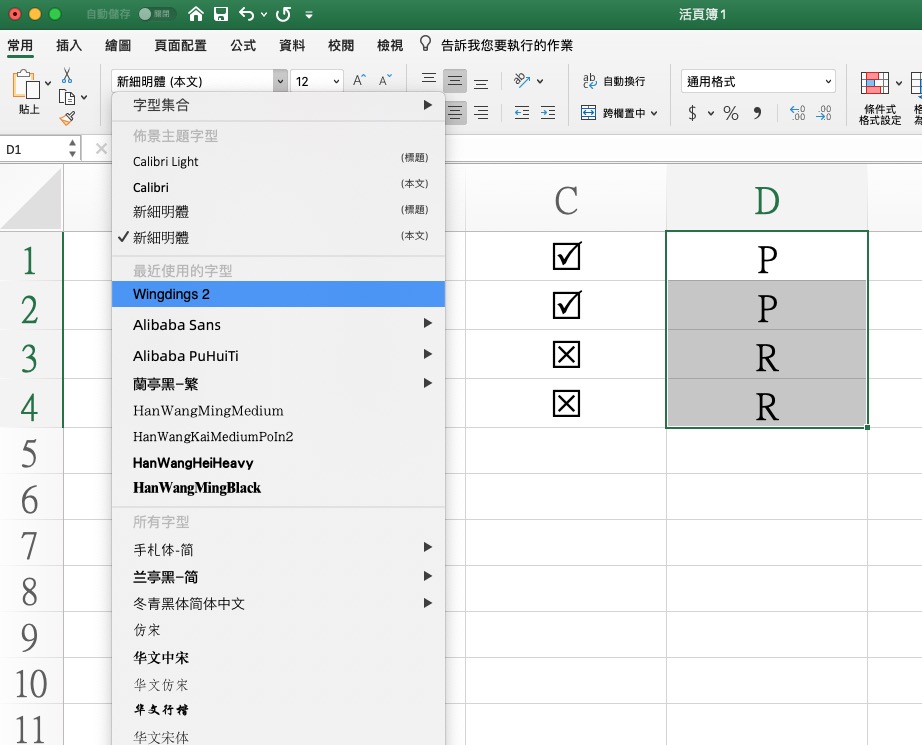Toggle 自動換行 wrap text
922x745 pixels.
613,81
